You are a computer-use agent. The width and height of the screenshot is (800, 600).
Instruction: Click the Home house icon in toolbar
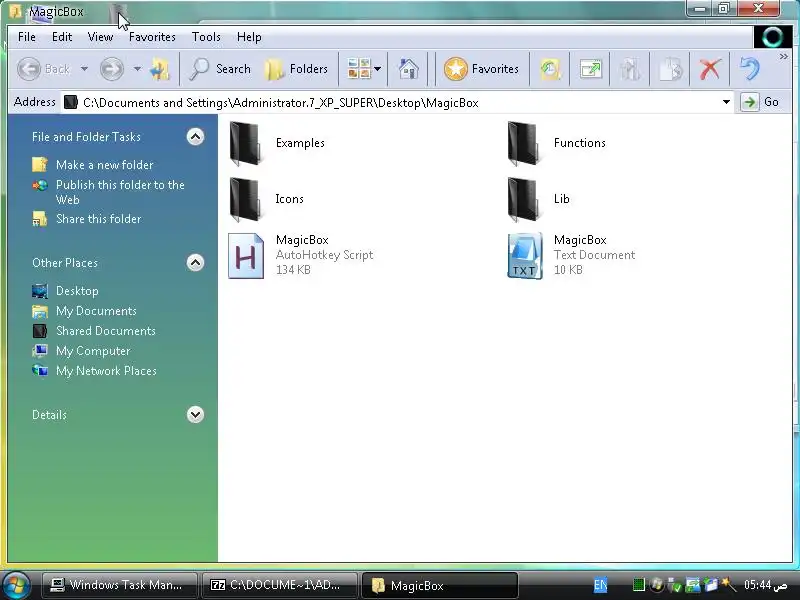pos(409,68)
